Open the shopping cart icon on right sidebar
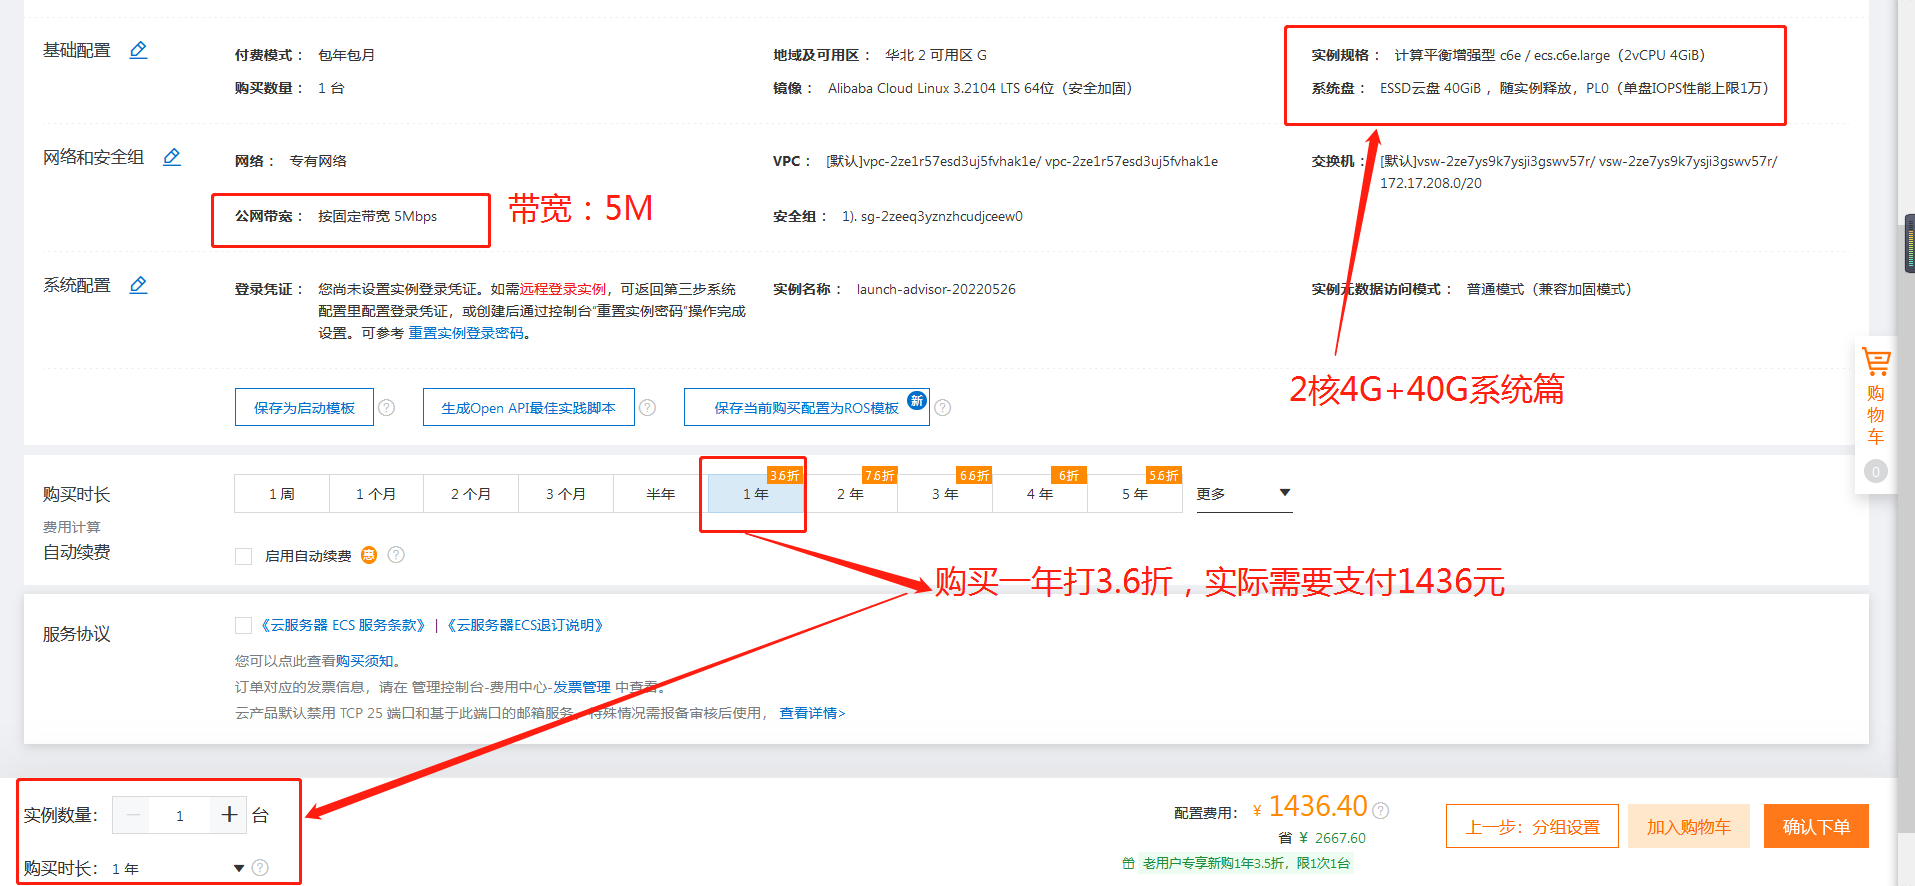Screen dimensions: 1915x886 tap(1876, 362)
